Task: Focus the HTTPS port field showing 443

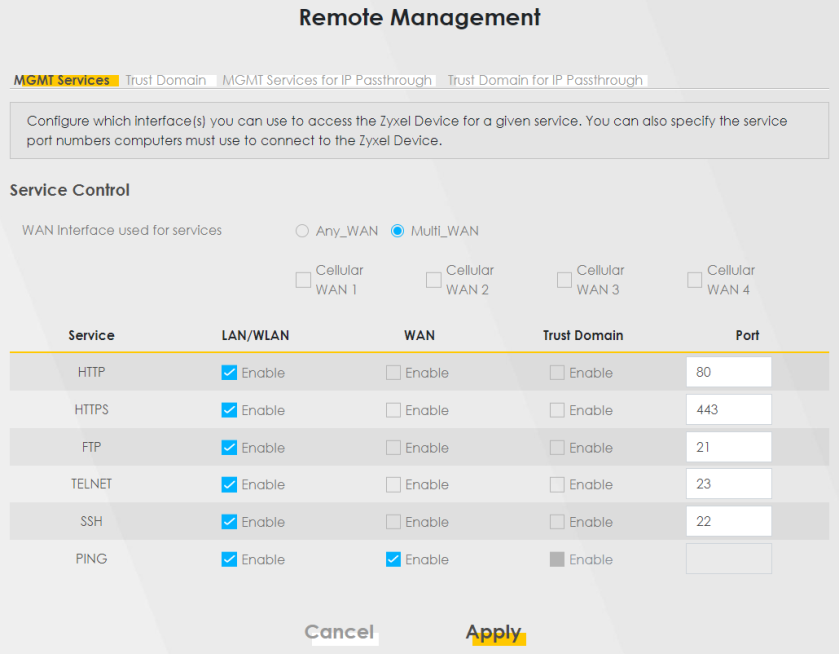Action: (x=728, y=409)
